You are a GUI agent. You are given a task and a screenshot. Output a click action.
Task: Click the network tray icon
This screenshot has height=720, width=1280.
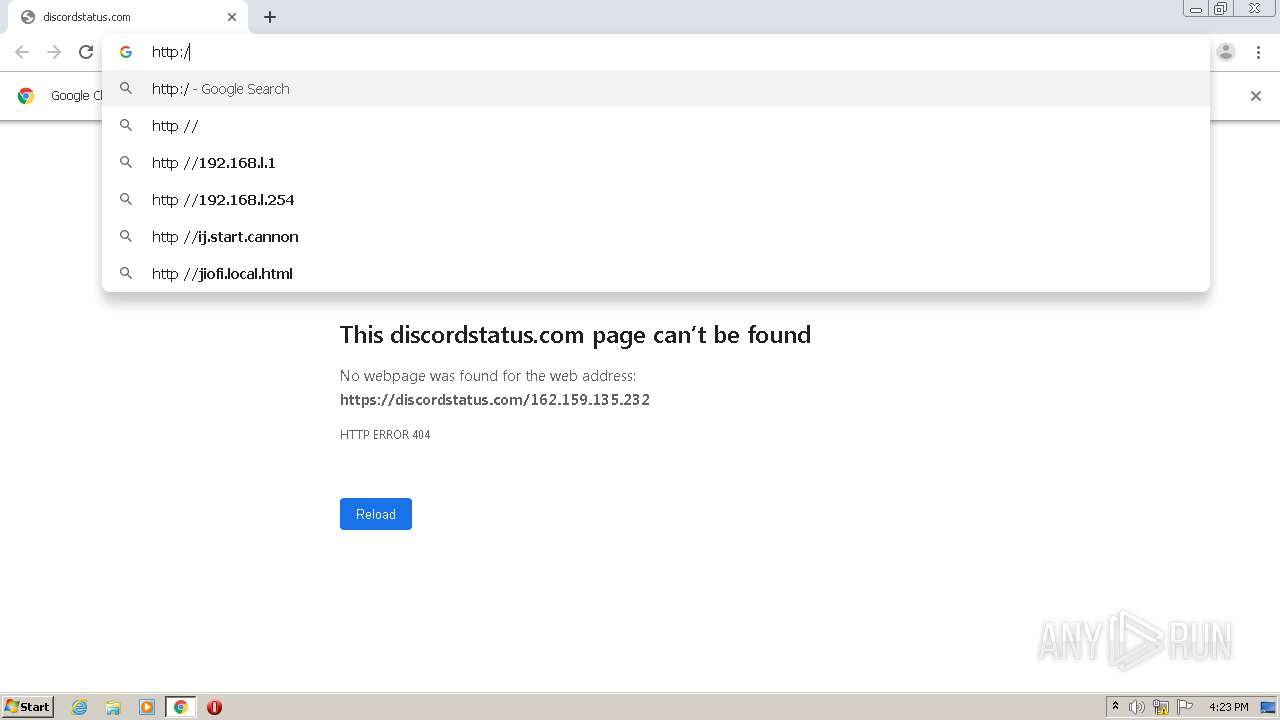[1161, 707]
